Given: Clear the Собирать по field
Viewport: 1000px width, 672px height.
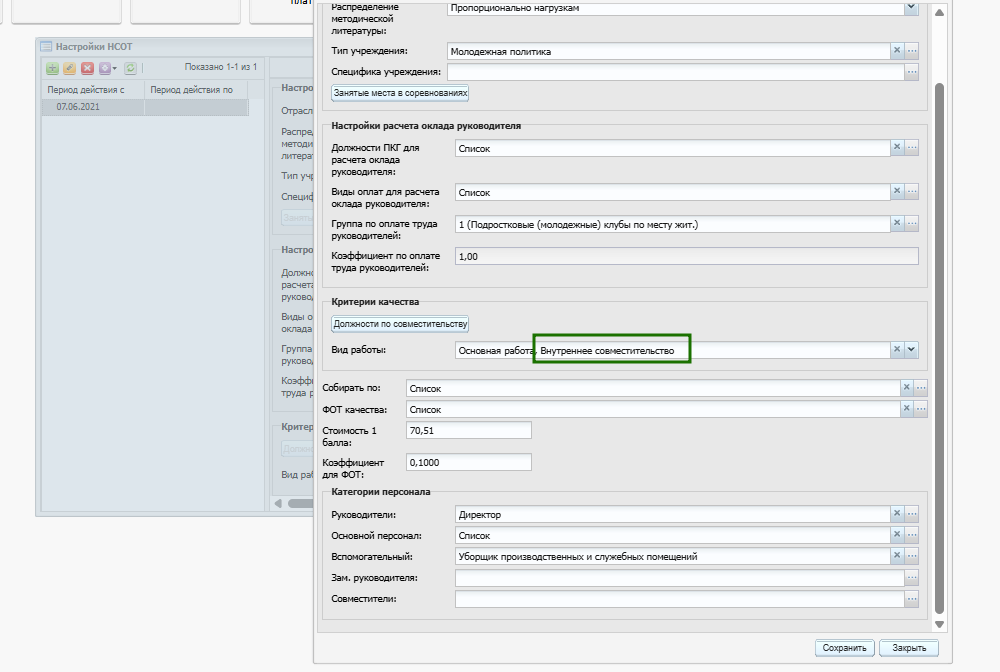Looking at the screenshot, I should [906, 387].
